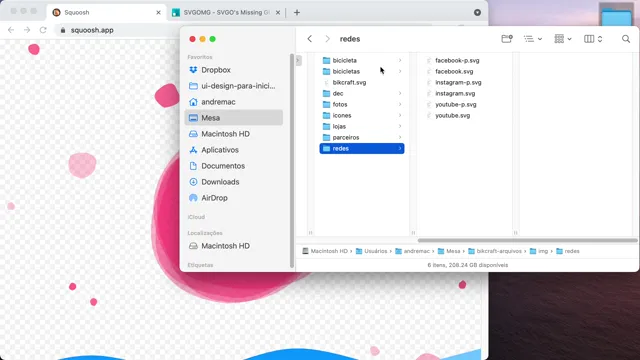Reload the squoosh.app page
This screenshot has height=360, width=640.
(43, 30)
